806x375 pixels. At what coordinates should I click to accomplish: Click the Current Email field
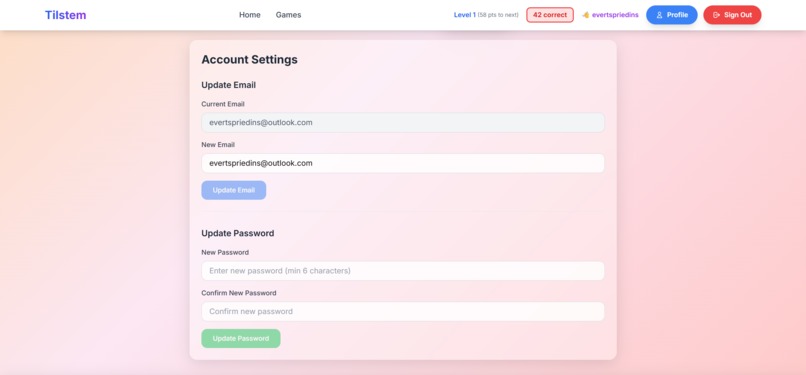403,123
